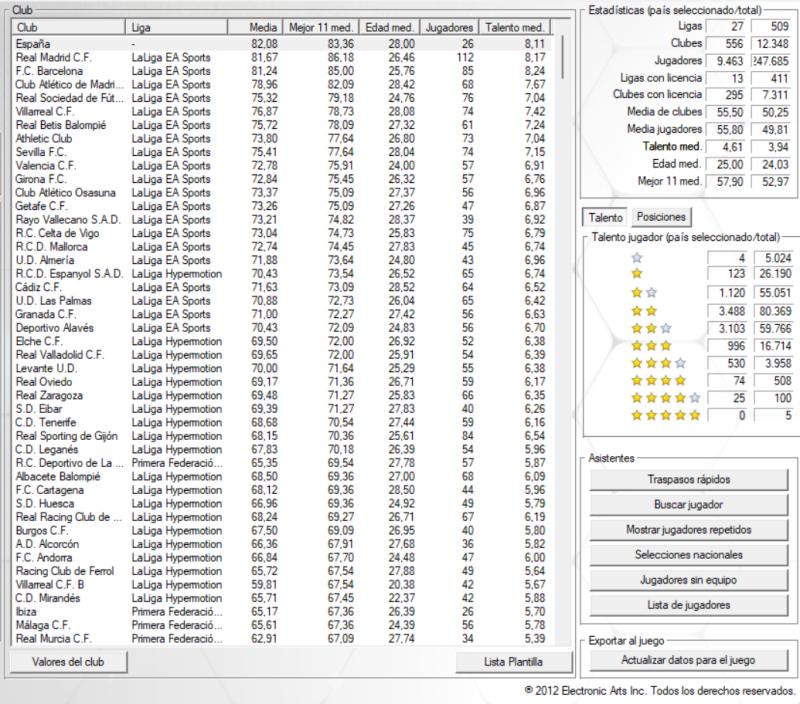This screenshot has width=800, height=704.
Task: Select S.D. Eibar row
Action: [x=284, y=409]
